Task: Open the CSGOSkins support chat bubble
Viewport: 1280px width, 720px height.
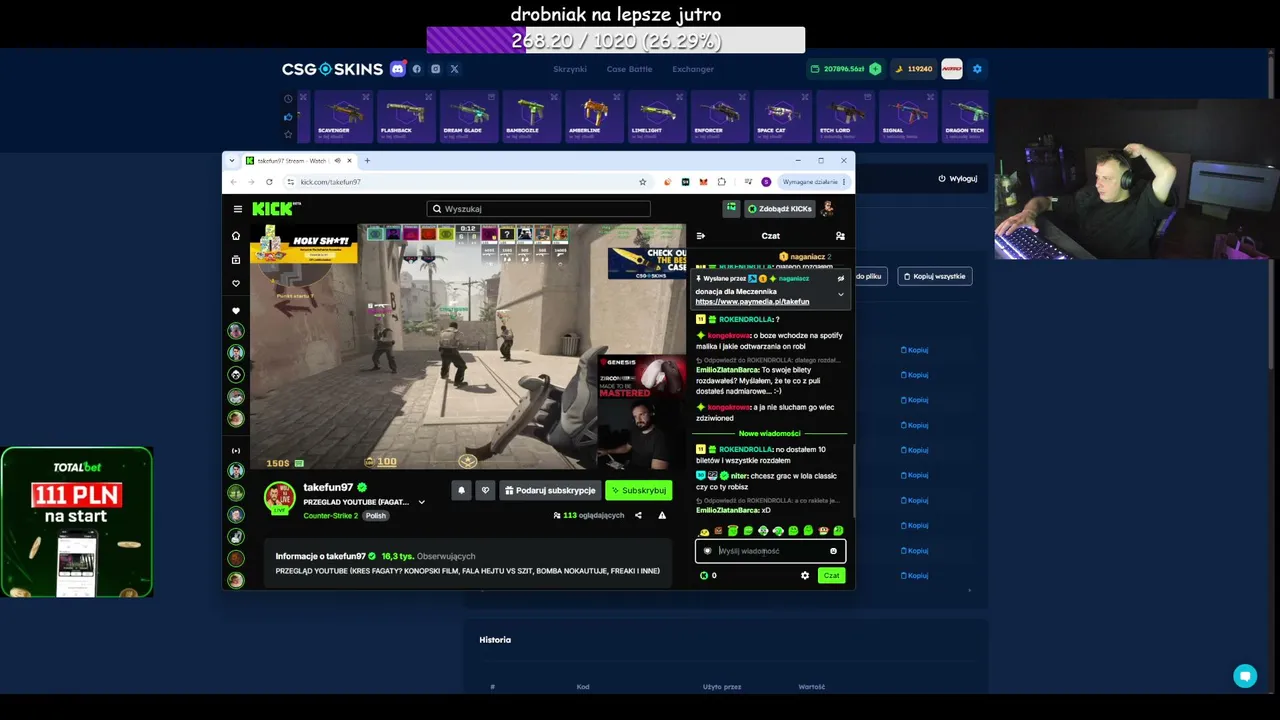Action: pos(1245,676)
